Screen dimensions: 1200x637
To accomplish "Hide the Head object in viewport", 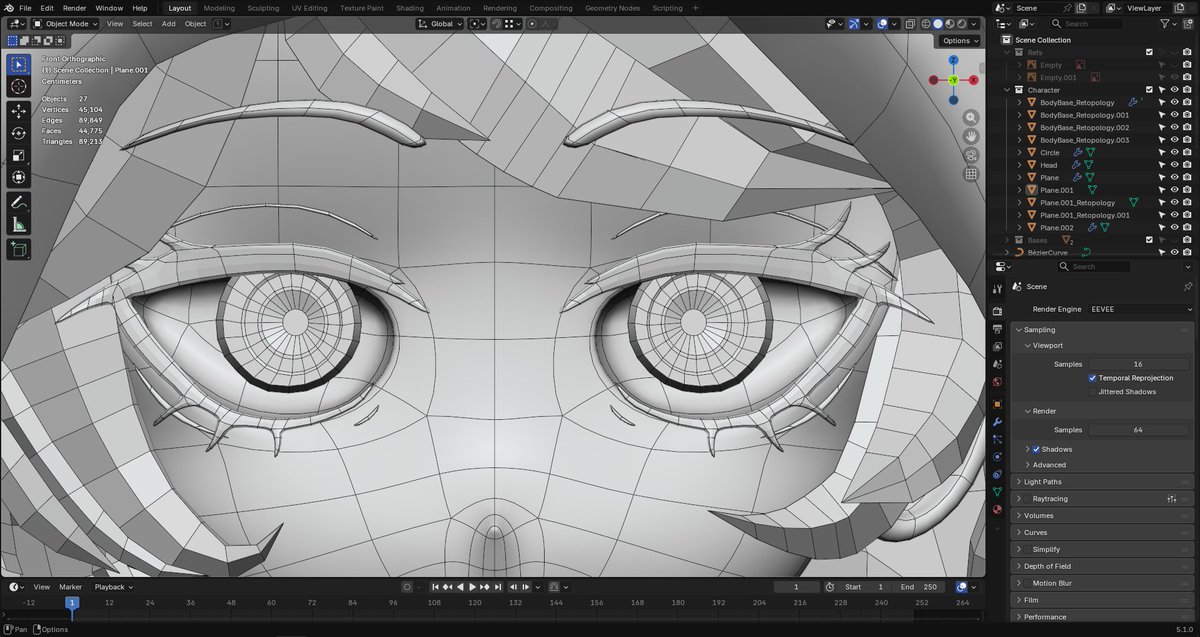I will [1174, 165].
